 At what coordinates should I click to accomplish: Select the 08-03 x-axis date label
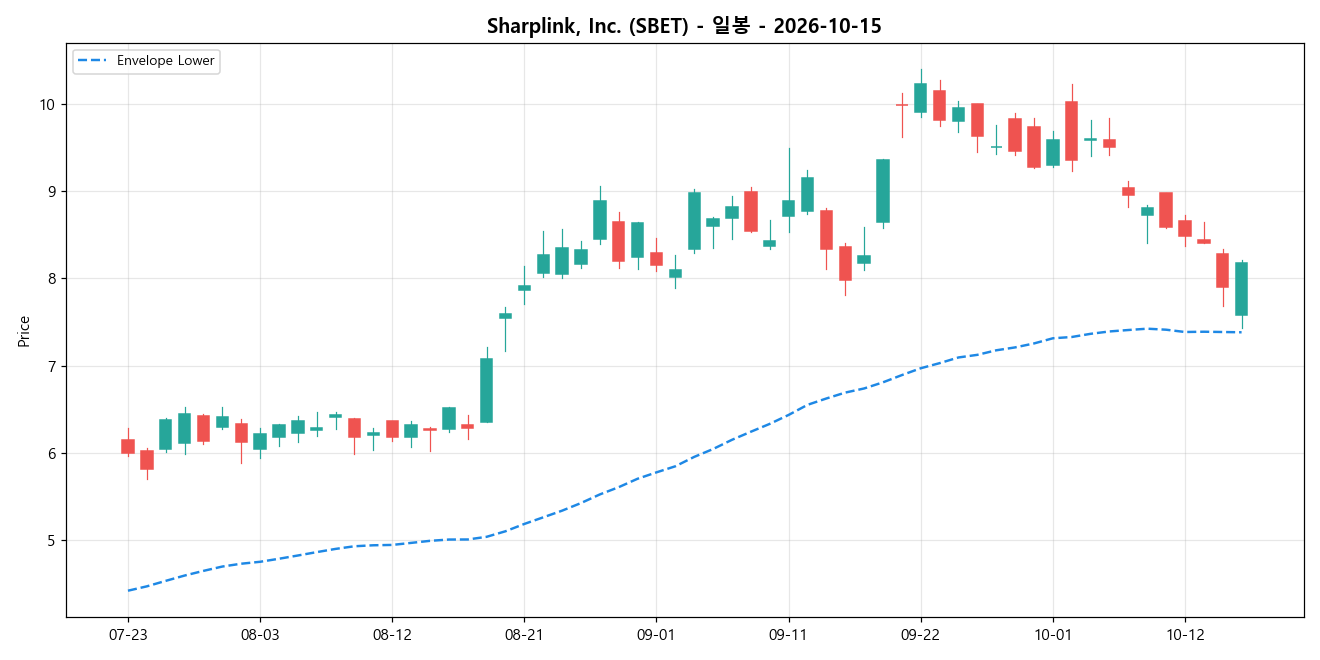(260, 635)
